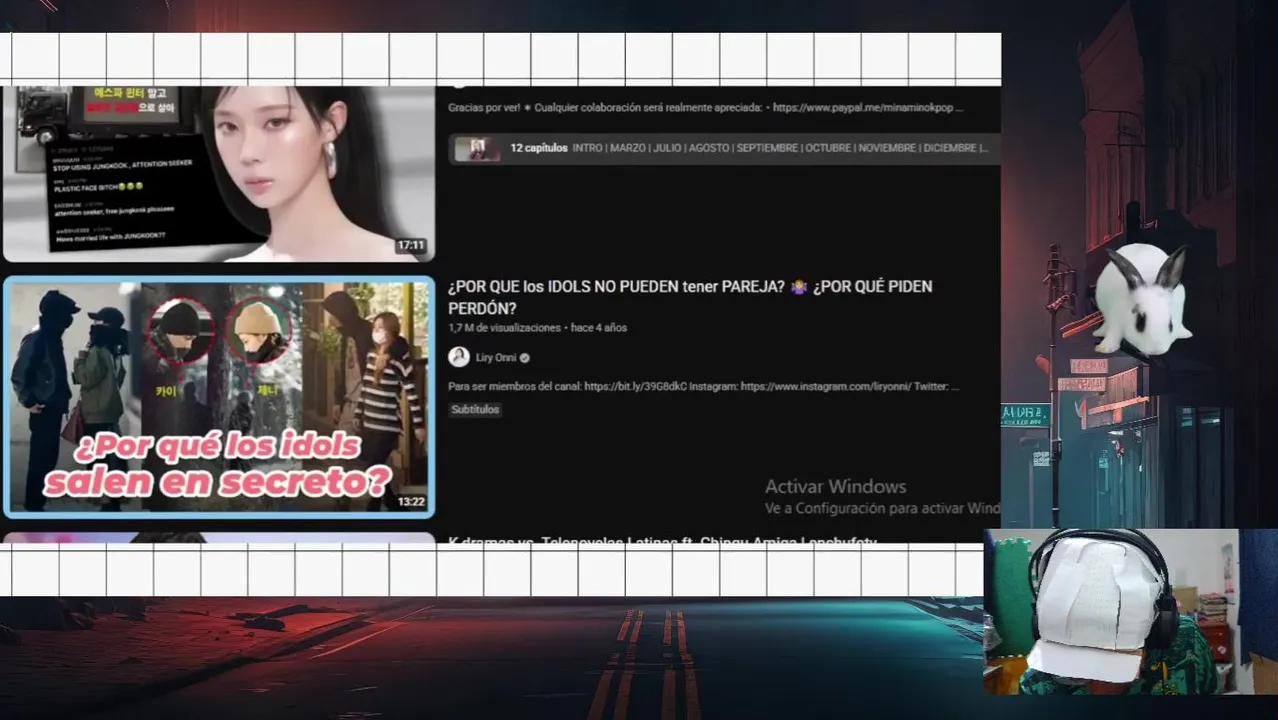Click the Liry Onni channel avatar

(x=459, y=357)
